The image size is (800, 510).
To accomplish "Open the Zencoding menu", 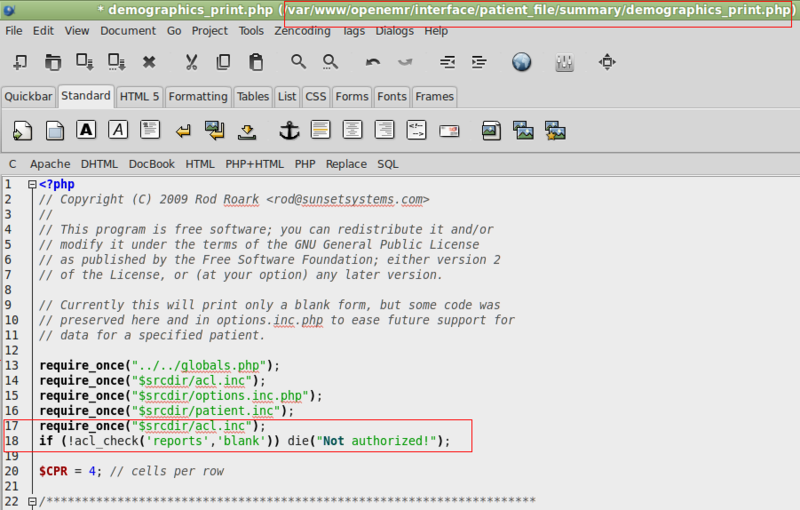I will tap(303, 31).
